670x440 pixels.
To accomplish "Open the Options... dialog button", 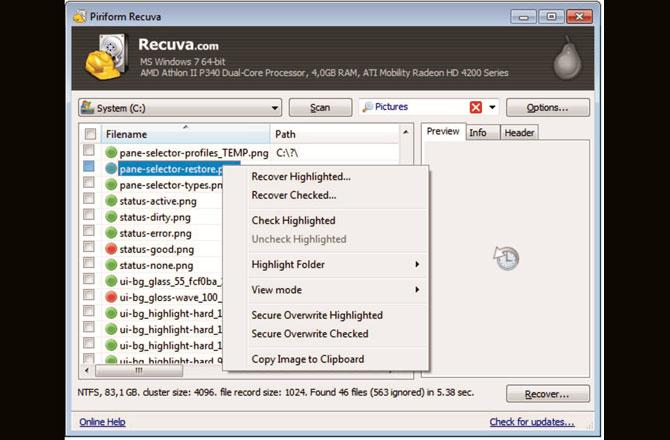I will (x=548, y=108).
